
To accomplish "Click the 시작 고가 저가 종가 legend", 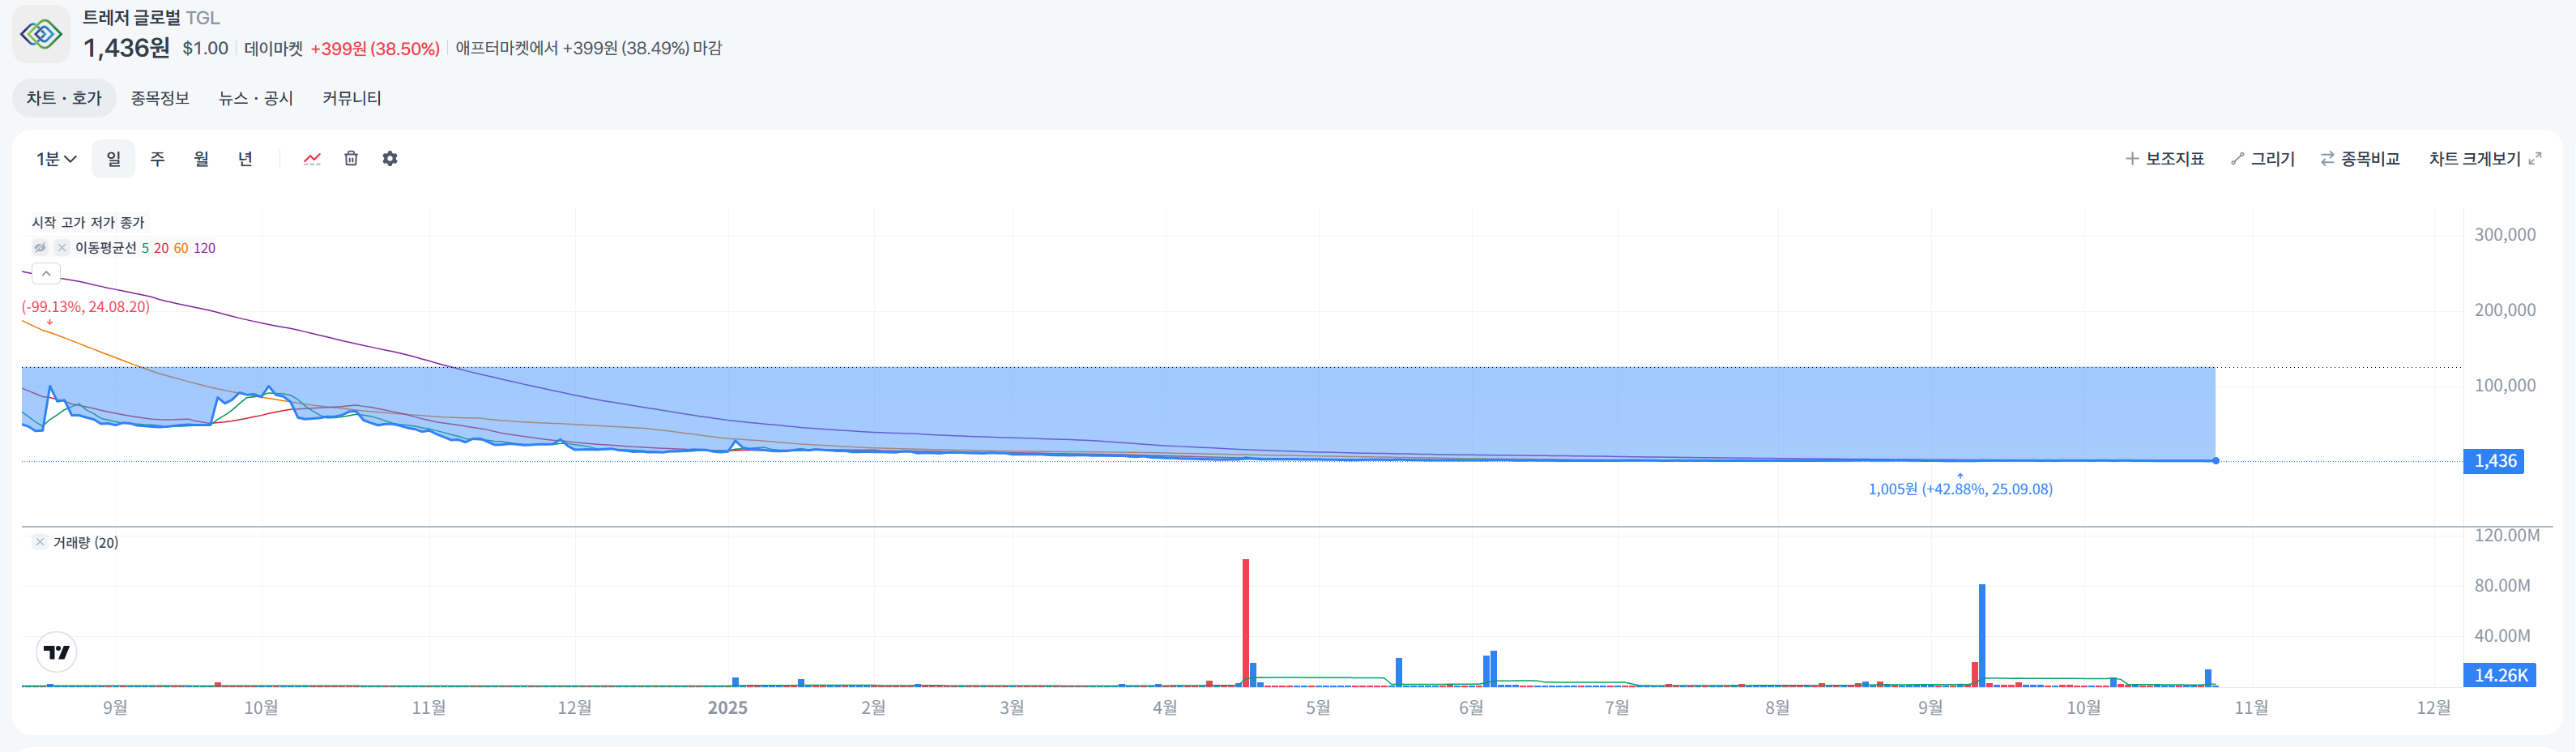I will [x=88, y=222].
